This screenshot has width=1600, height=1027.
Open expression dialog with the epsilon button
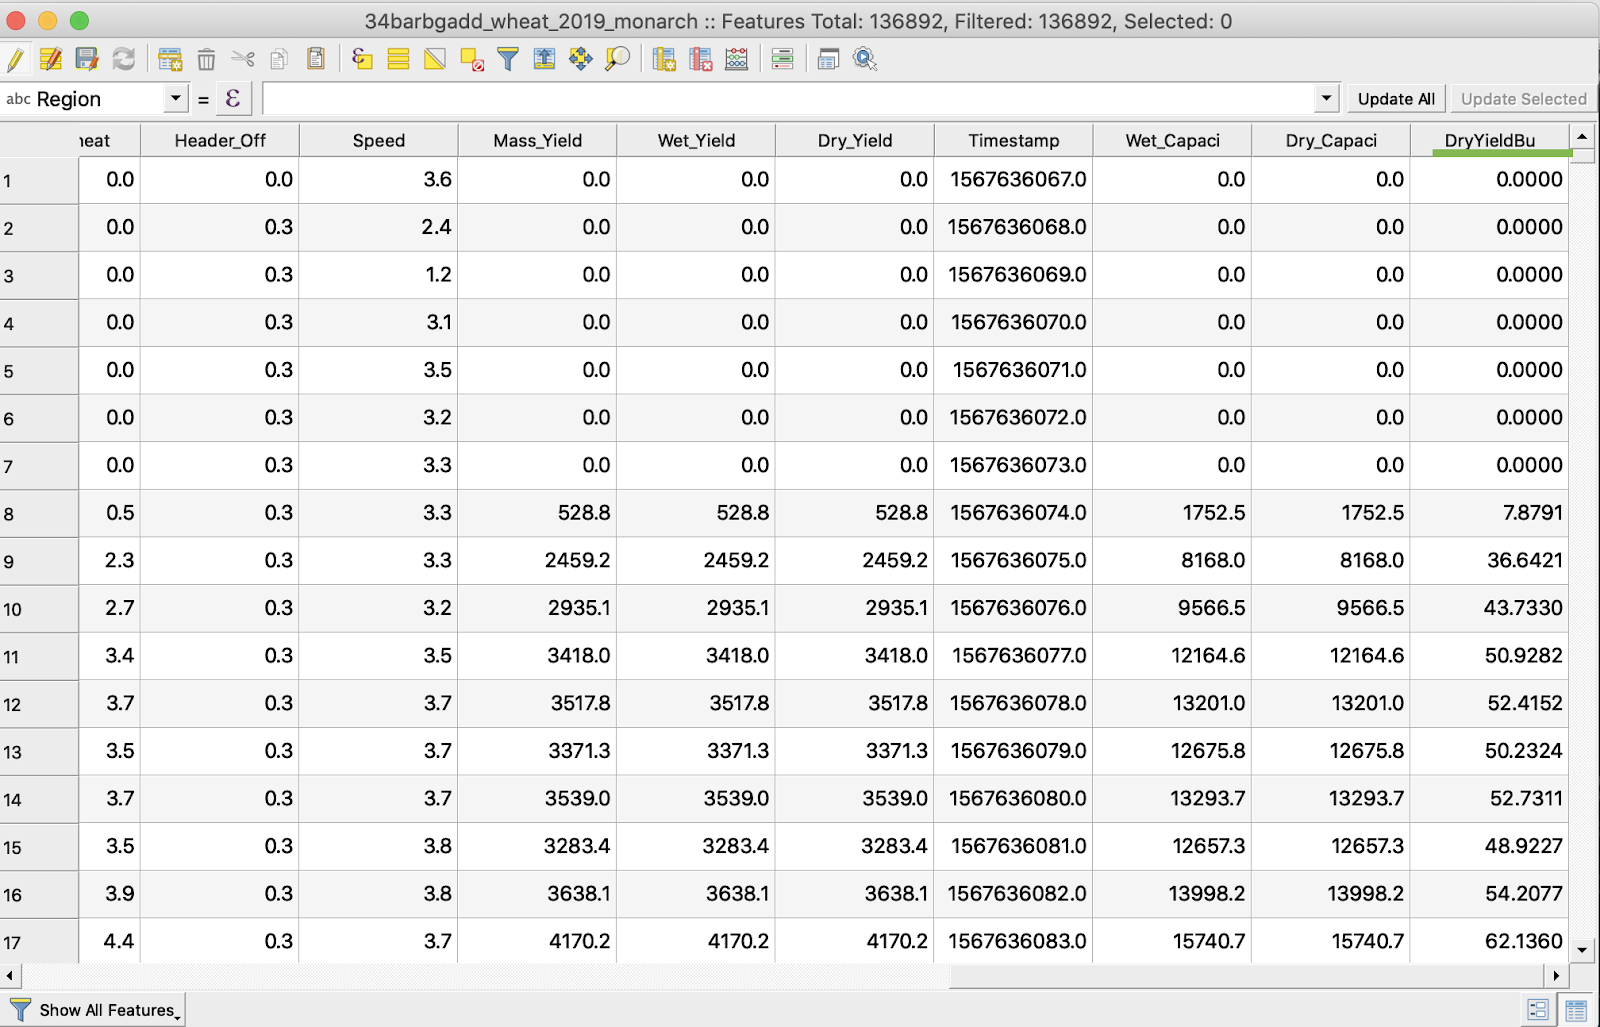233,99
